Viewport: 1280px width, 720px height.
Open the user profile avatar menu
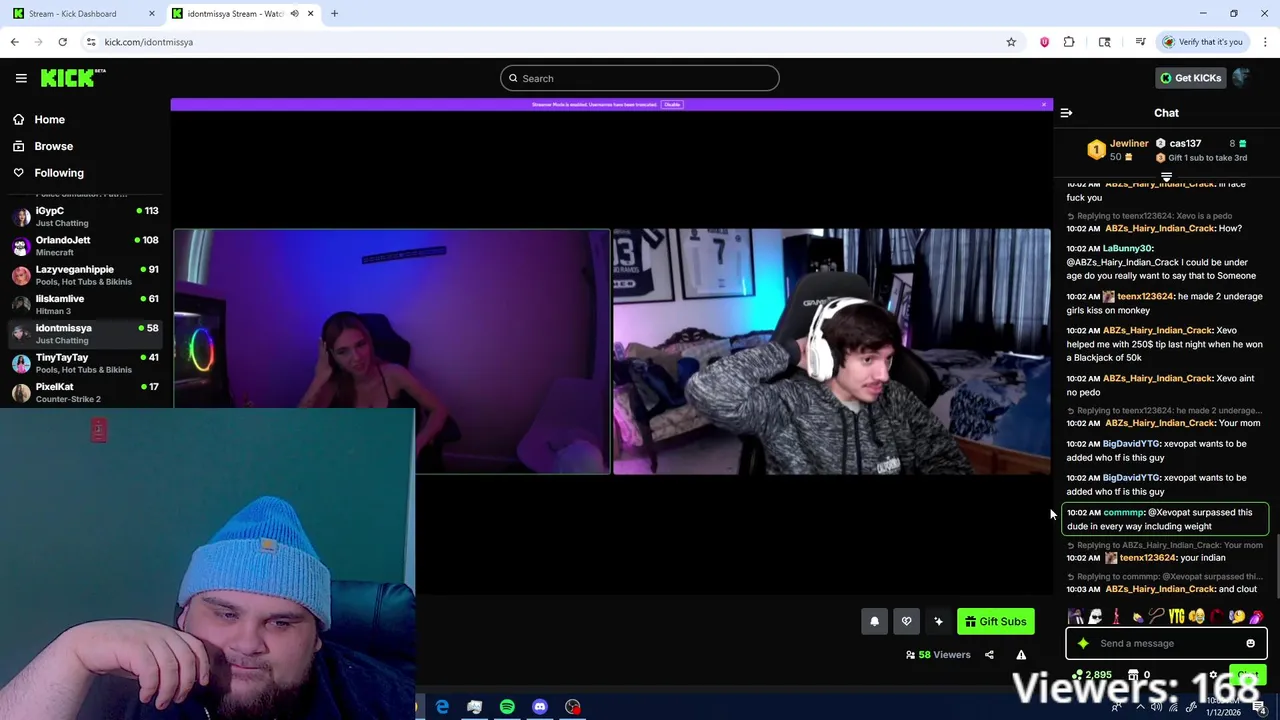click(x=1241, y=78)
